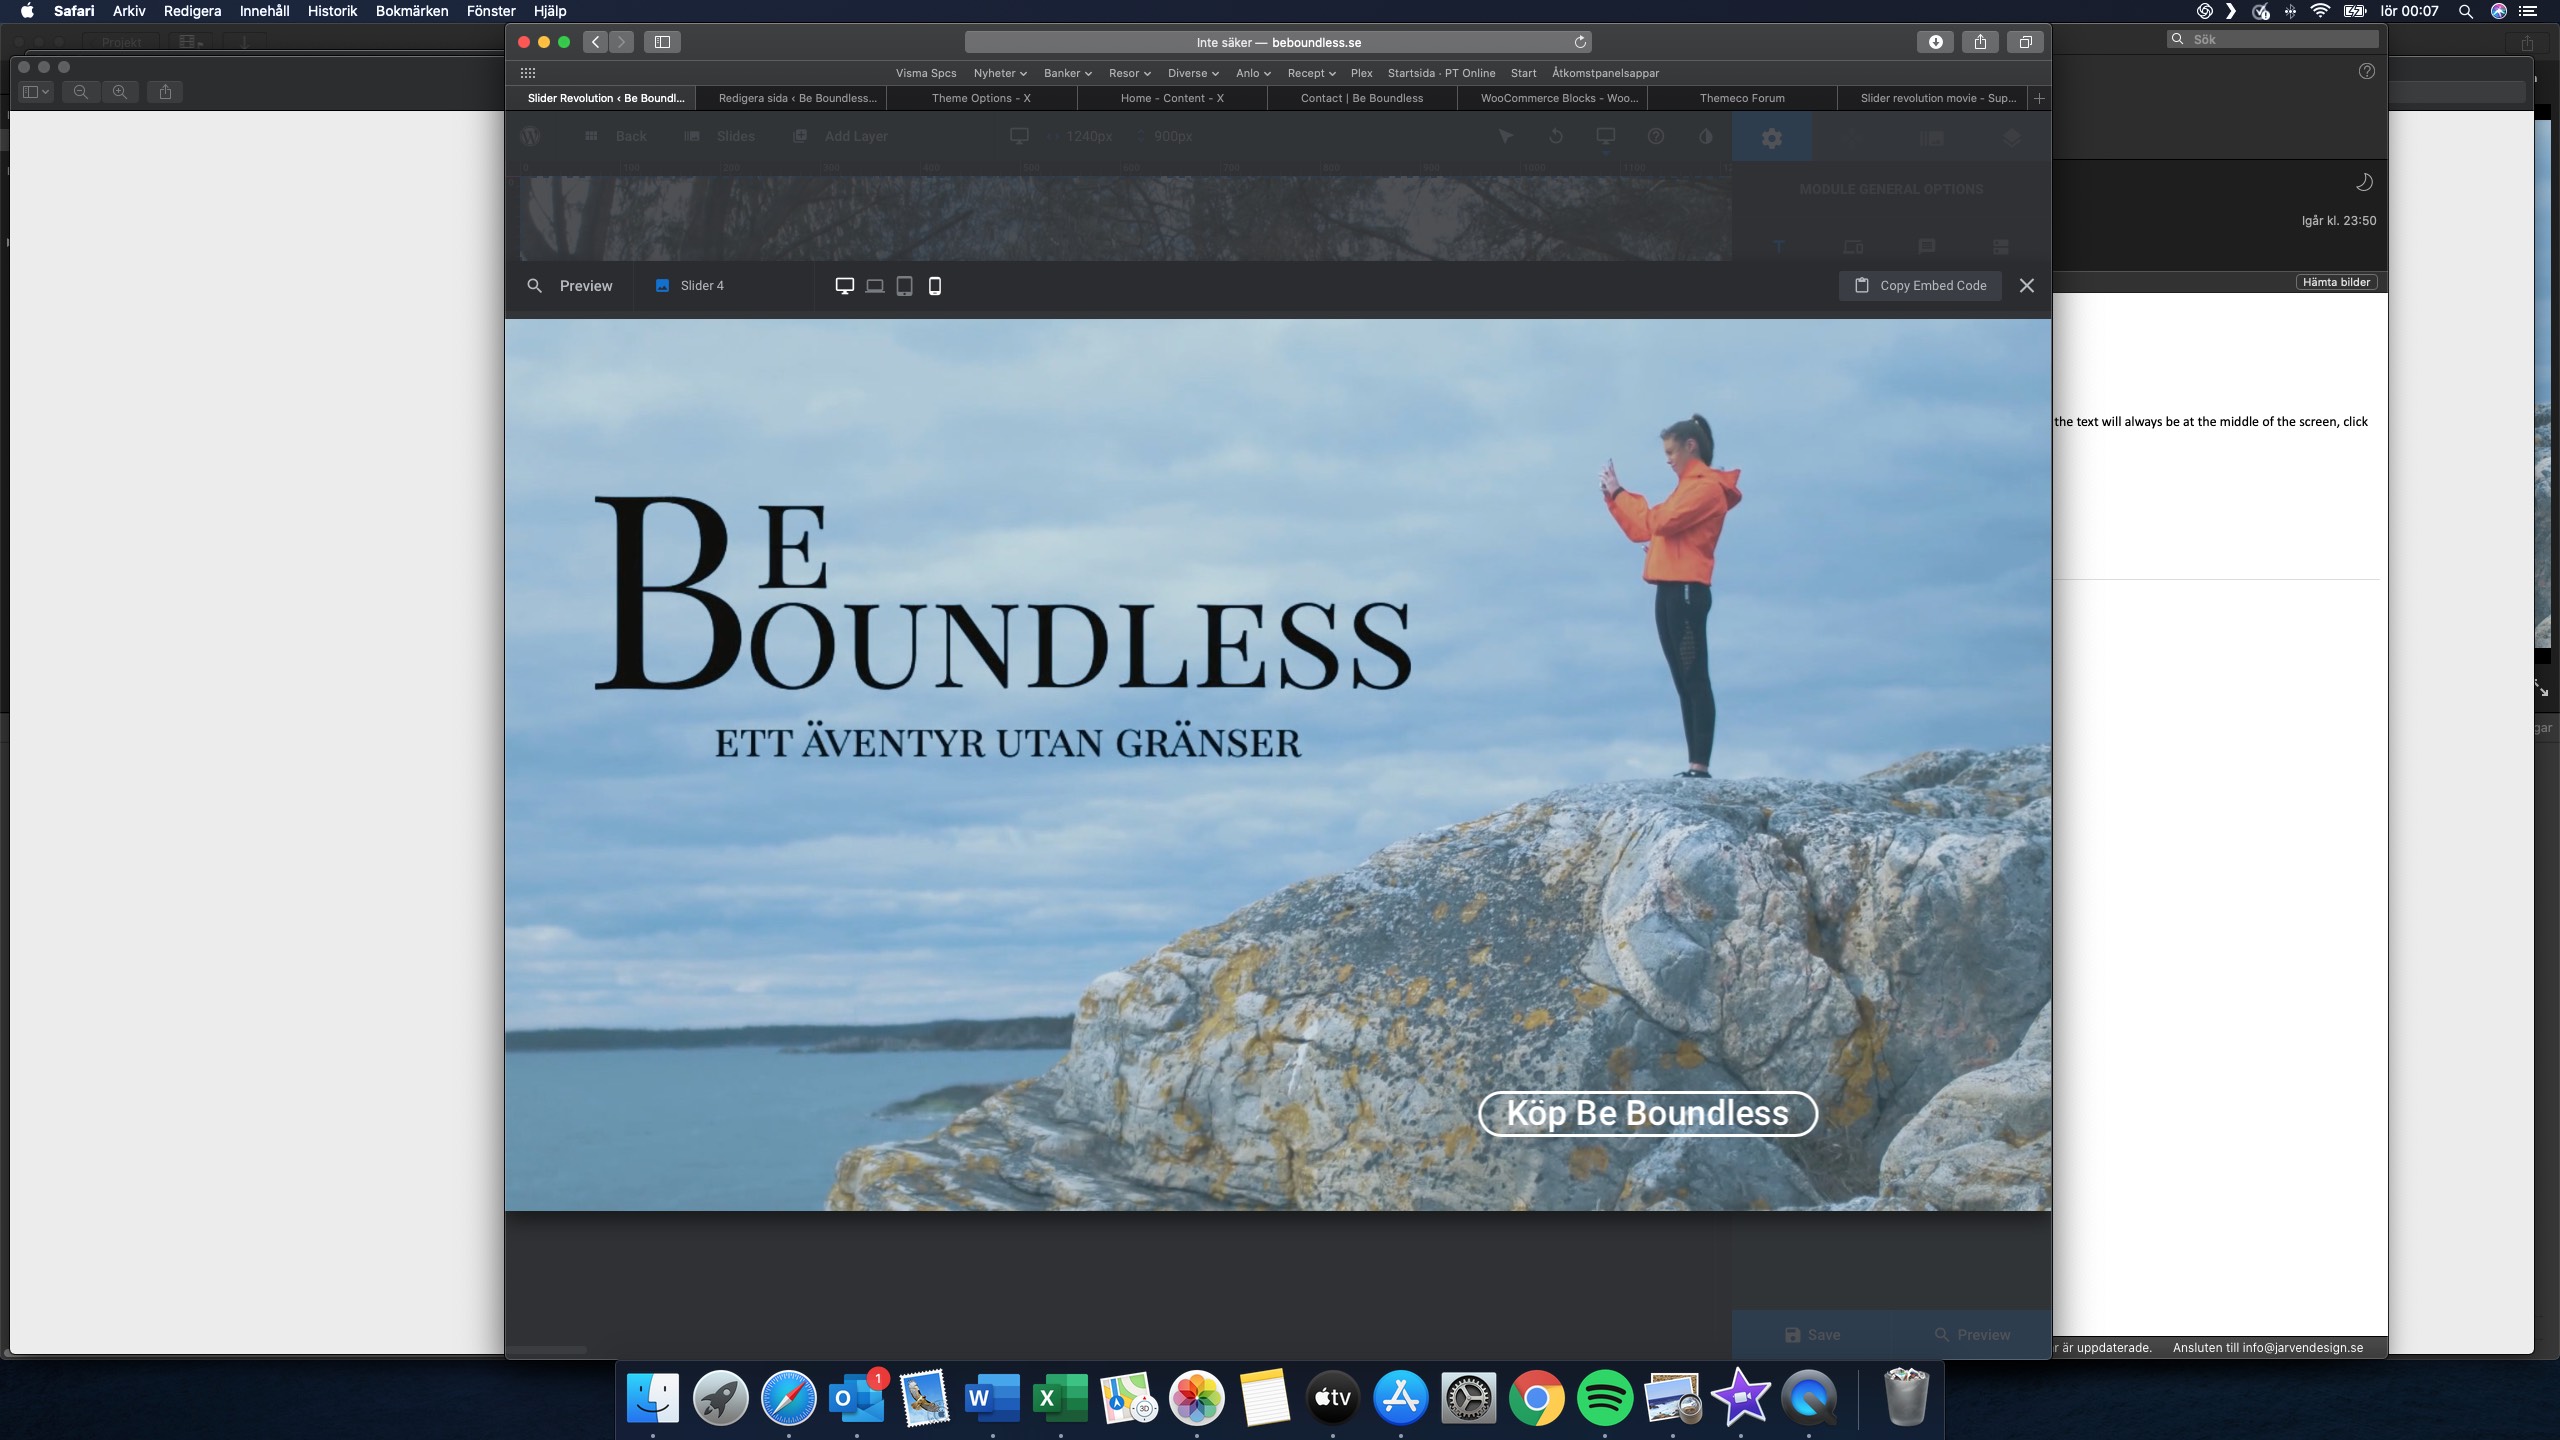Image resolution: width=2560 pixels, height=1440 pixels.
Task: Open Microsoft Outlook from the Dock
Action: pos(856,1397)
